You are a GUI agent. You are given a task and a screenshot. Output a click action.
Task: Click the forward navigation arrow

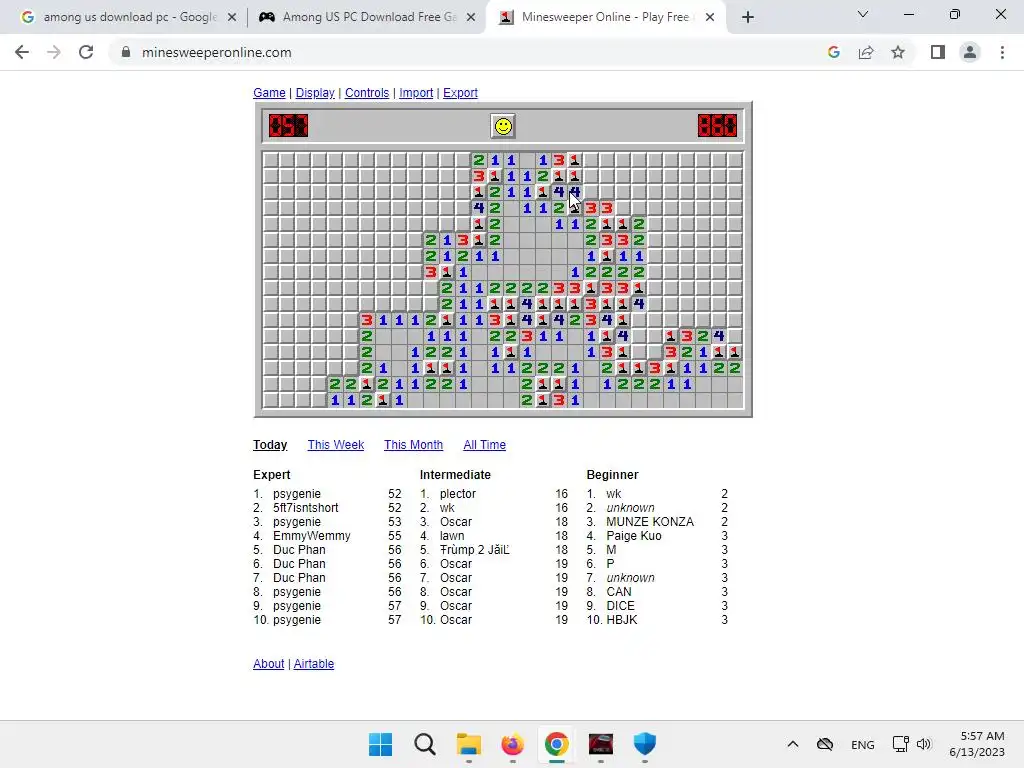click(54, 52)
